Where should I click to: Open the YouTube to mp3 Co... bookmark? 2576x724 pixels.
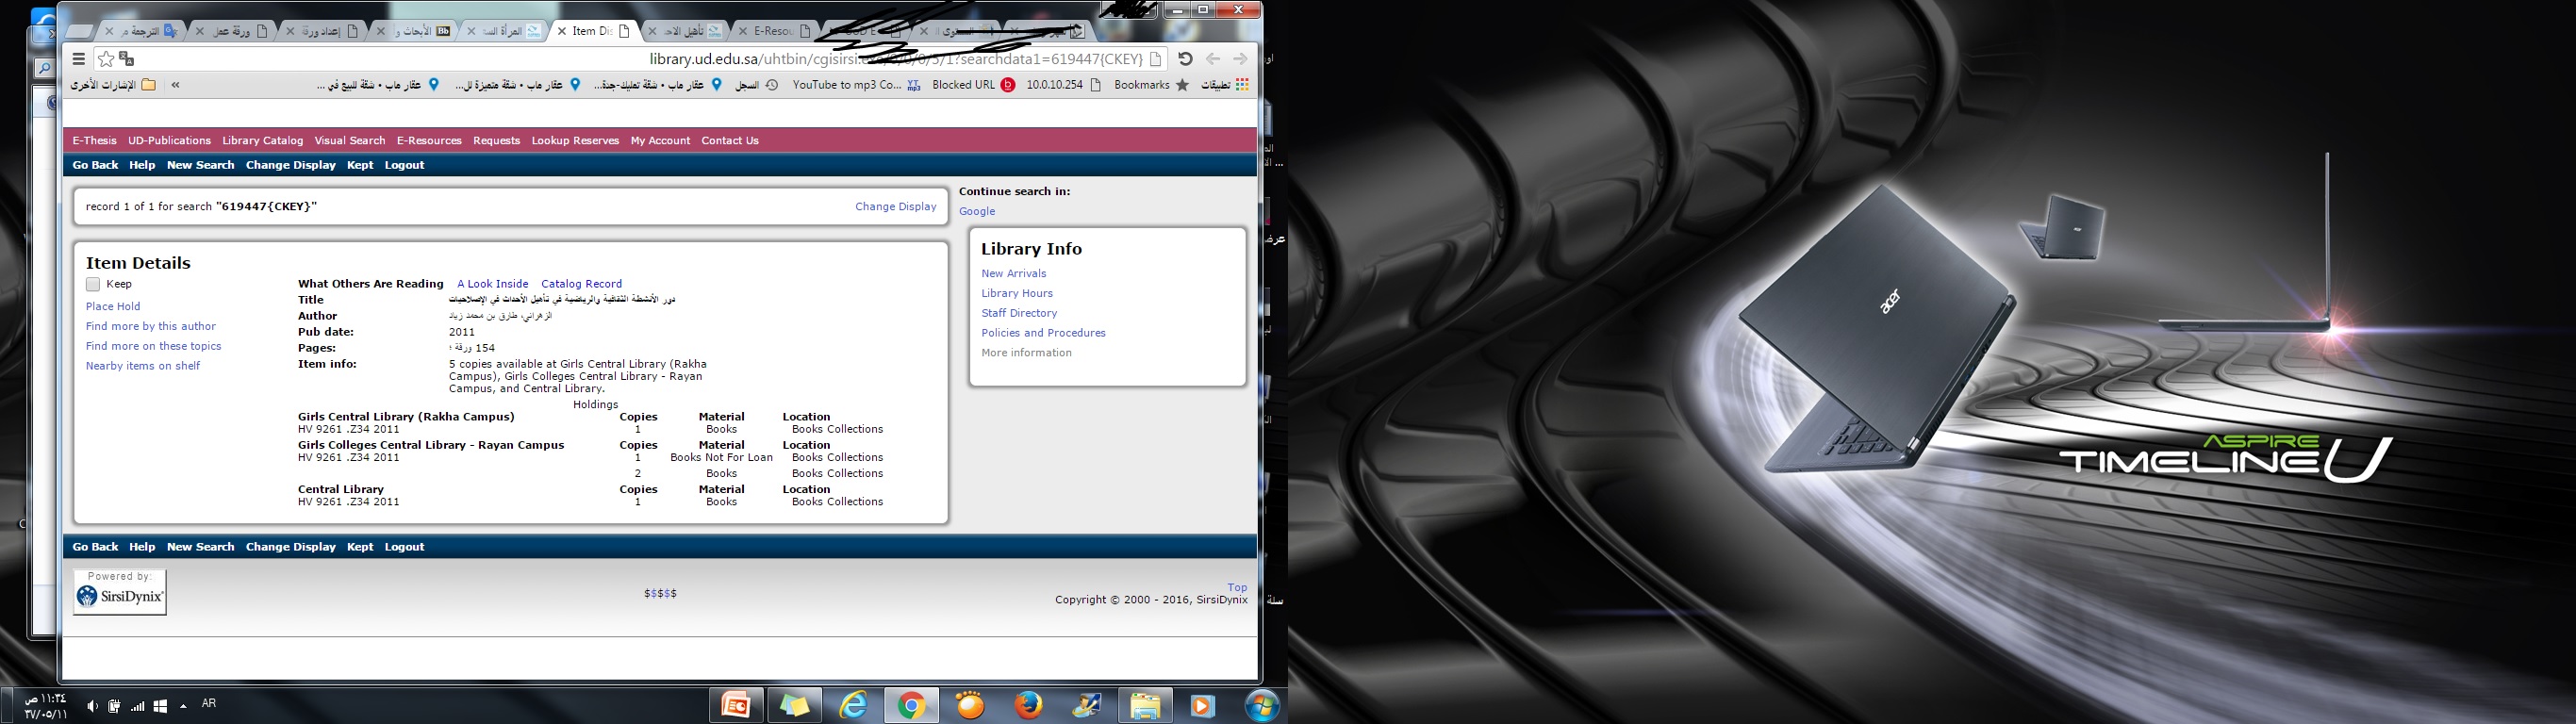(856, 85)
